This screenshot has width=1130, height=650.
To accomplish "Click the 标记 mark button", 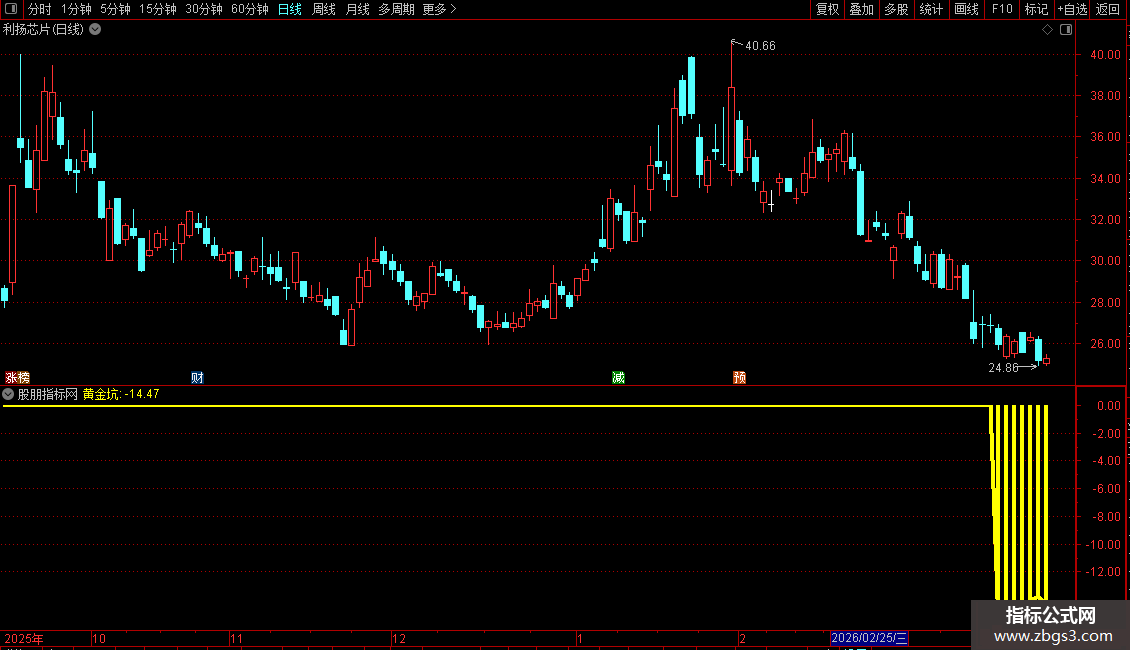I will click(x=1036, y=9).
